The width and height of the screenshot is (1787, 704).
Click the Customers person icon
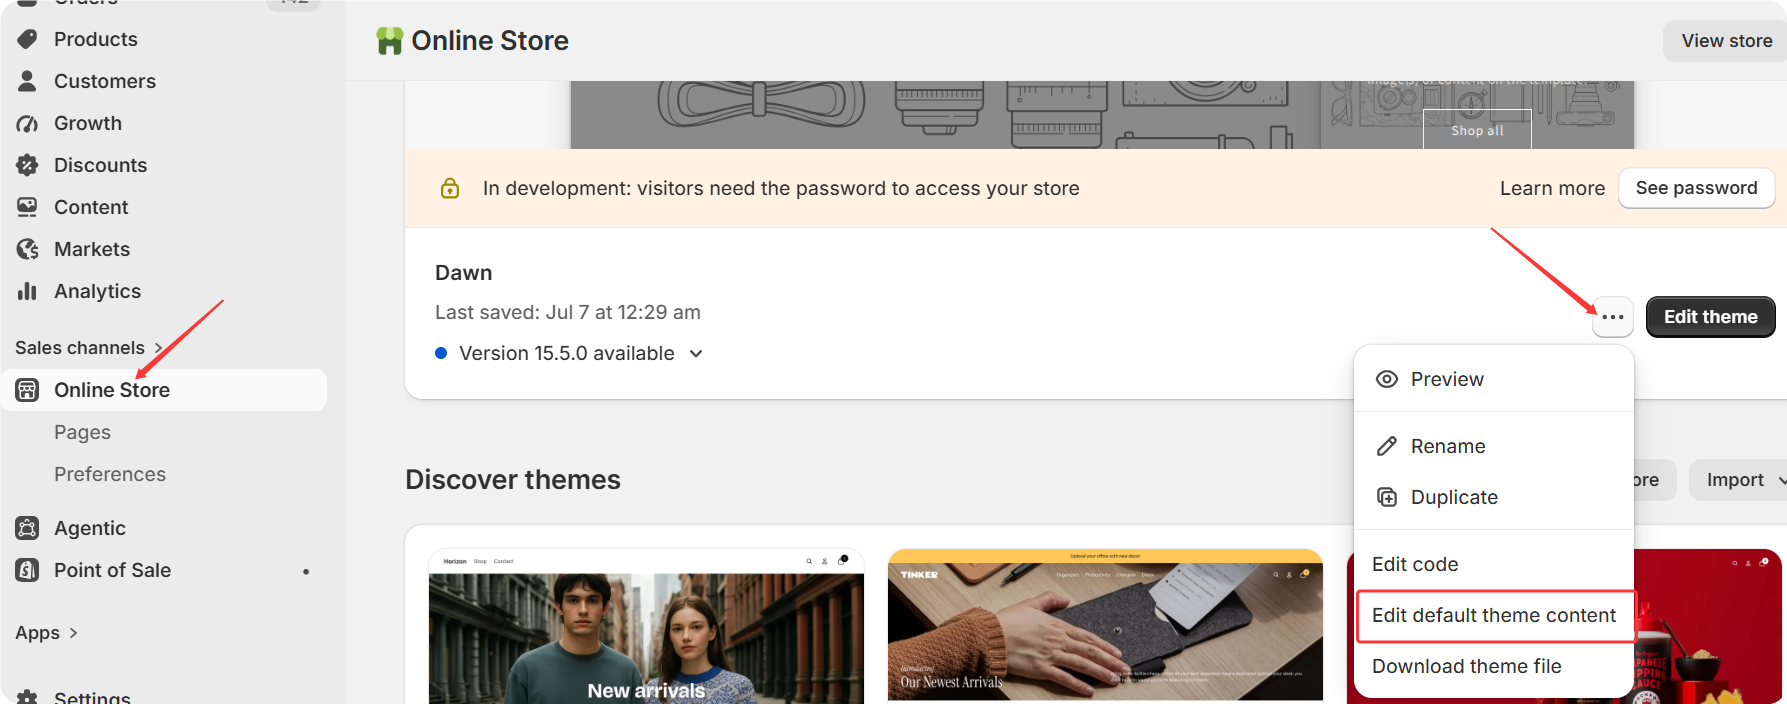click(27, 81)
